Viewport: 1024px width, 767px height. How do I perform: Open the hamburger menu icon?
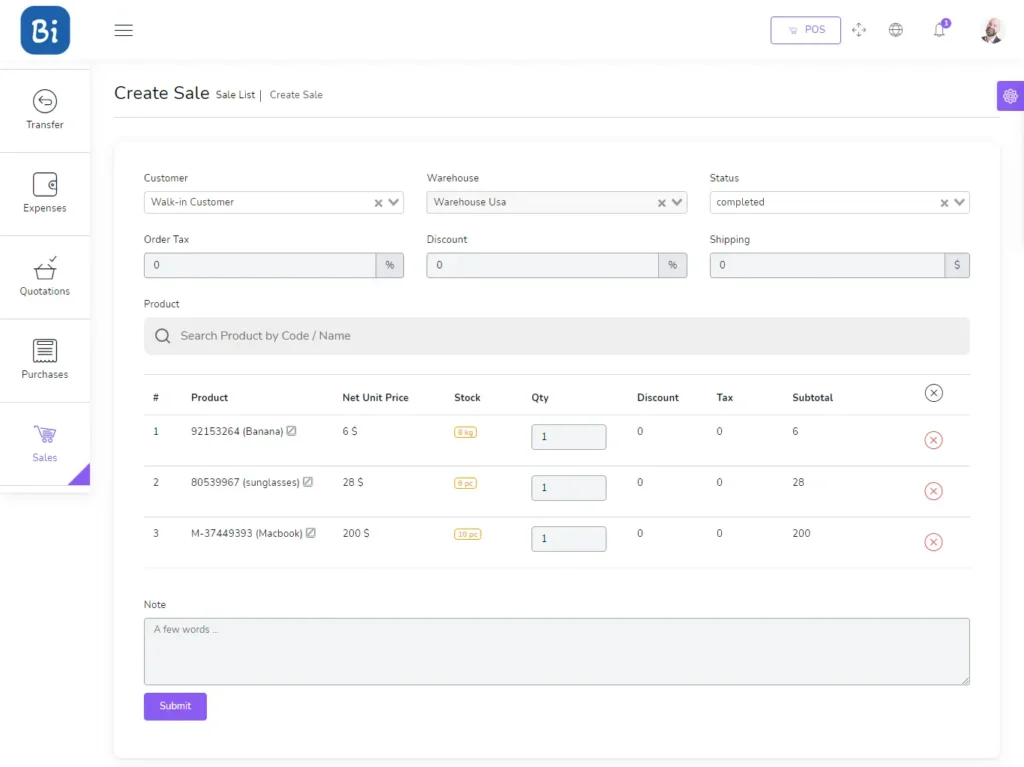click(x=123, y=30)
